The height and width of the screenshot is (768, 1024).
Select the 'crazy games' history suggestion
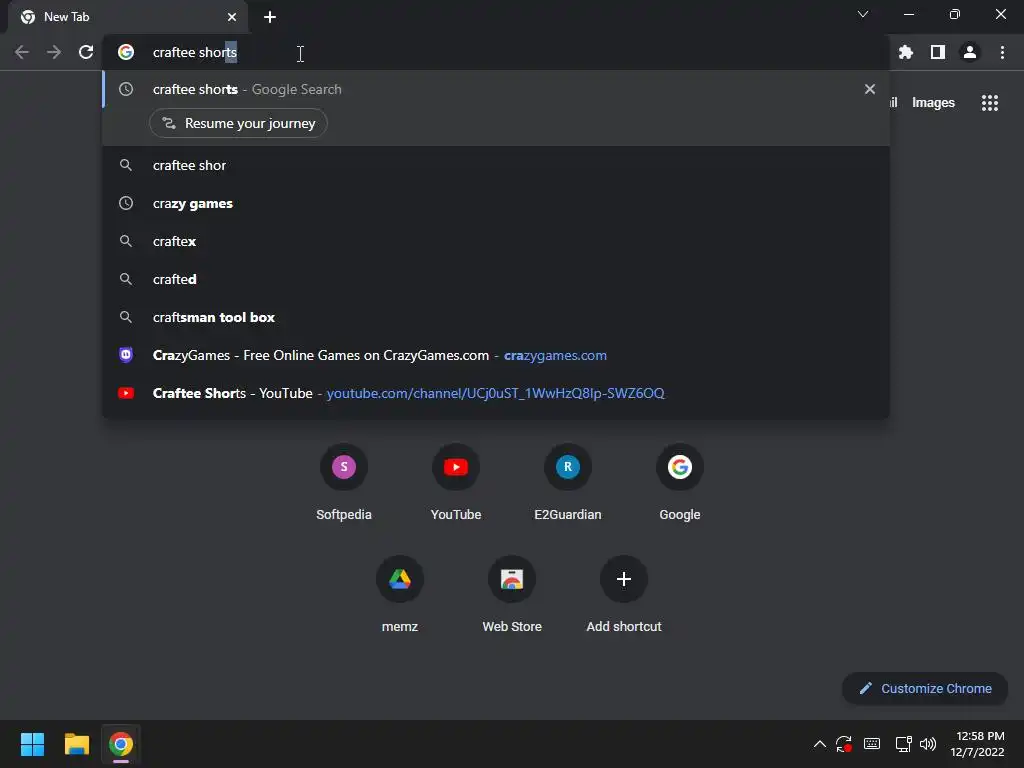pyautogui.click(x=496, y=203)
